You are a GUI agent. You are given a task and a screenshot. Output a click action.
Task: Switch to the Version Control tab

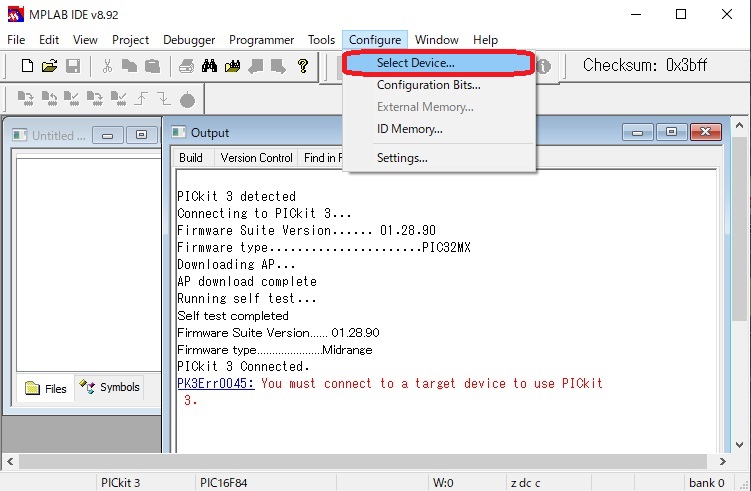click(x=256, y=158)
